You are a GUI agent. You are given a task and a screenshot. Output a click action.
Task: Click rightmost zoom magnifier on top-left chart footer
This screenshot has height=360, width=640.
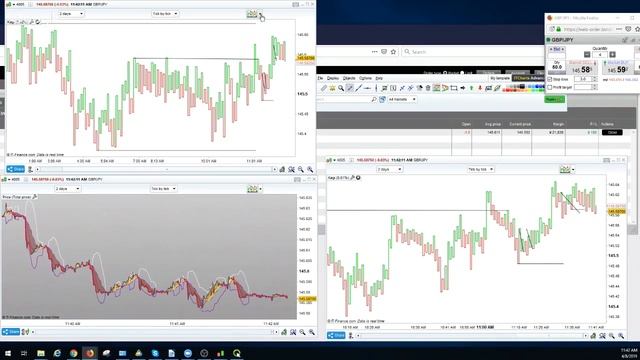[x=310, y=169]
